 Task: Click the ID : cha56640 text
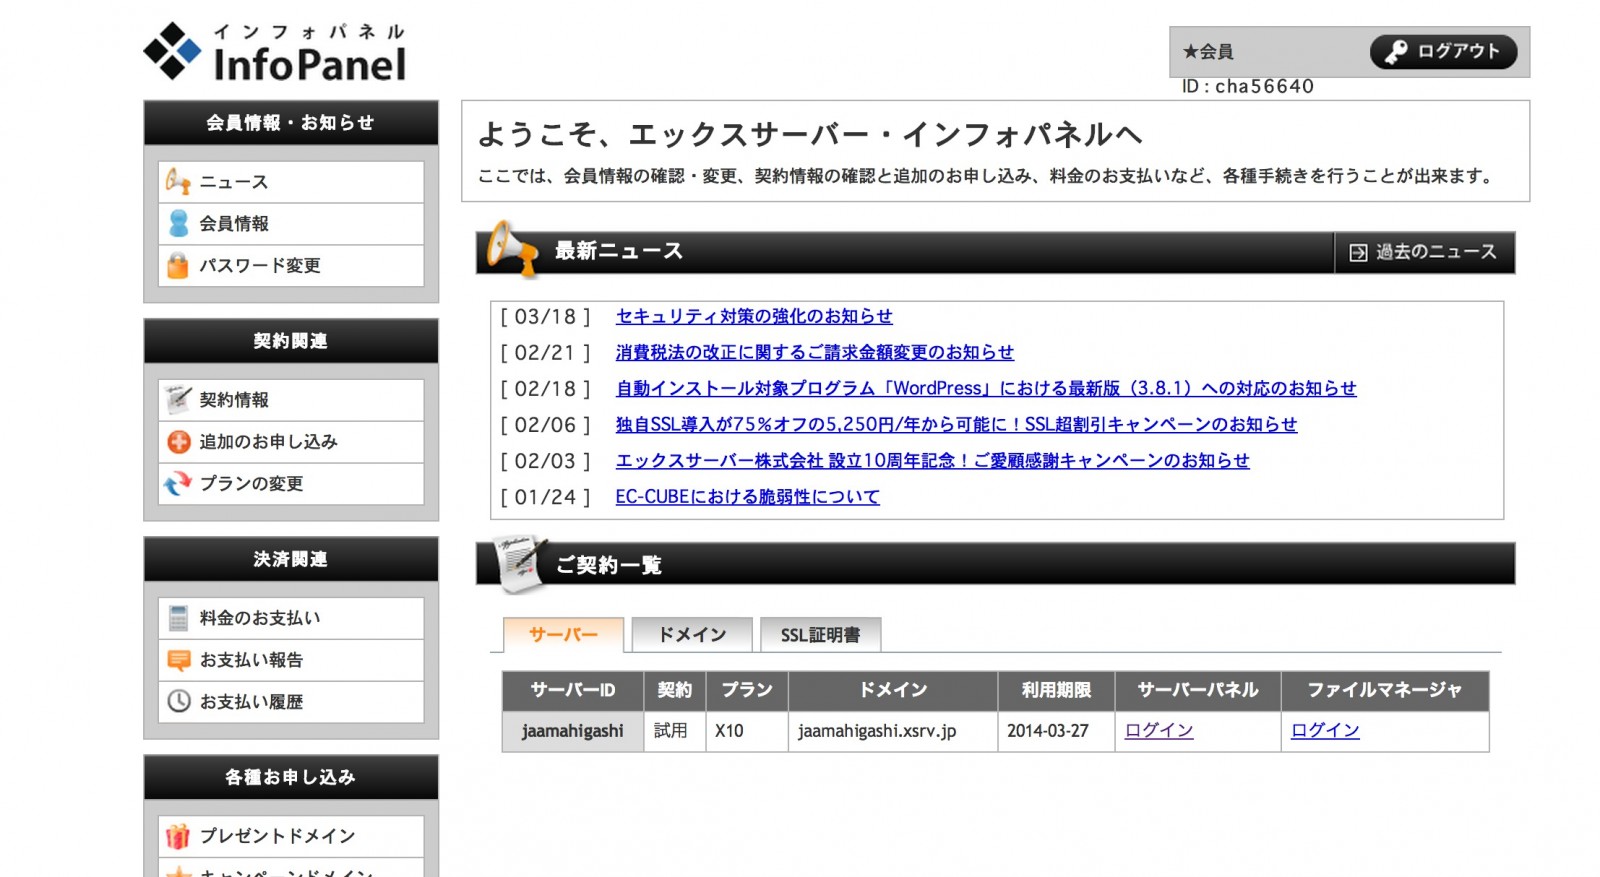tap(1248, 87)
